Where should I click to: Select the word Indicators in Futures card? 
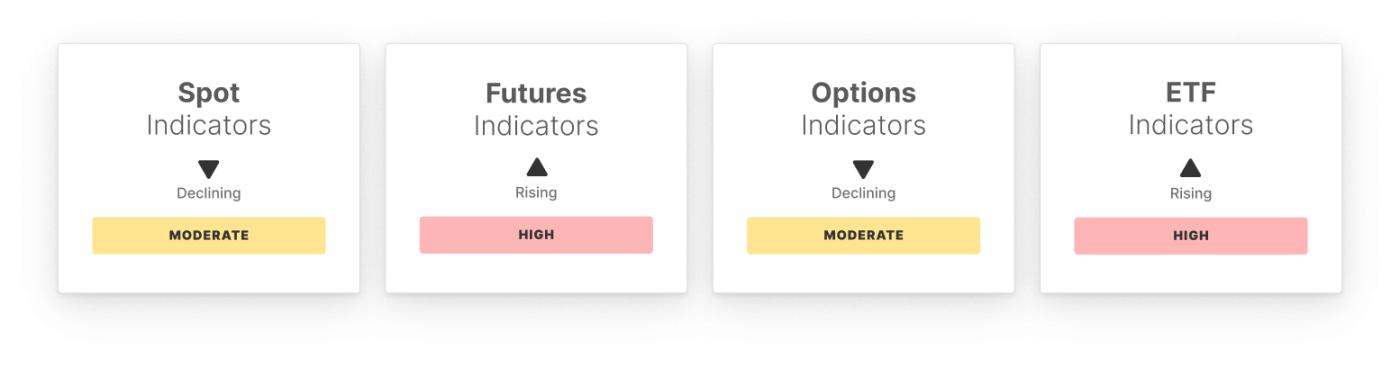coord(536,126)
